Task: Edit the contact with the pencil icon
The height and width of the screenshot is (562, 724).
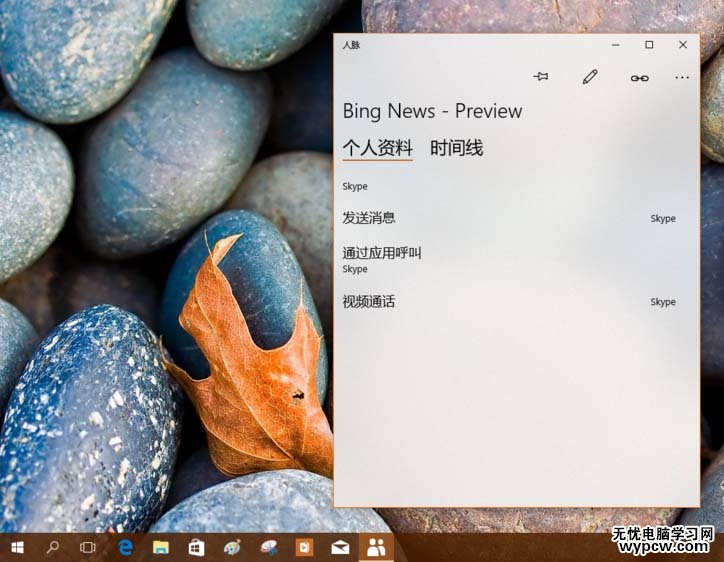Action: click(x=590, y=77)
